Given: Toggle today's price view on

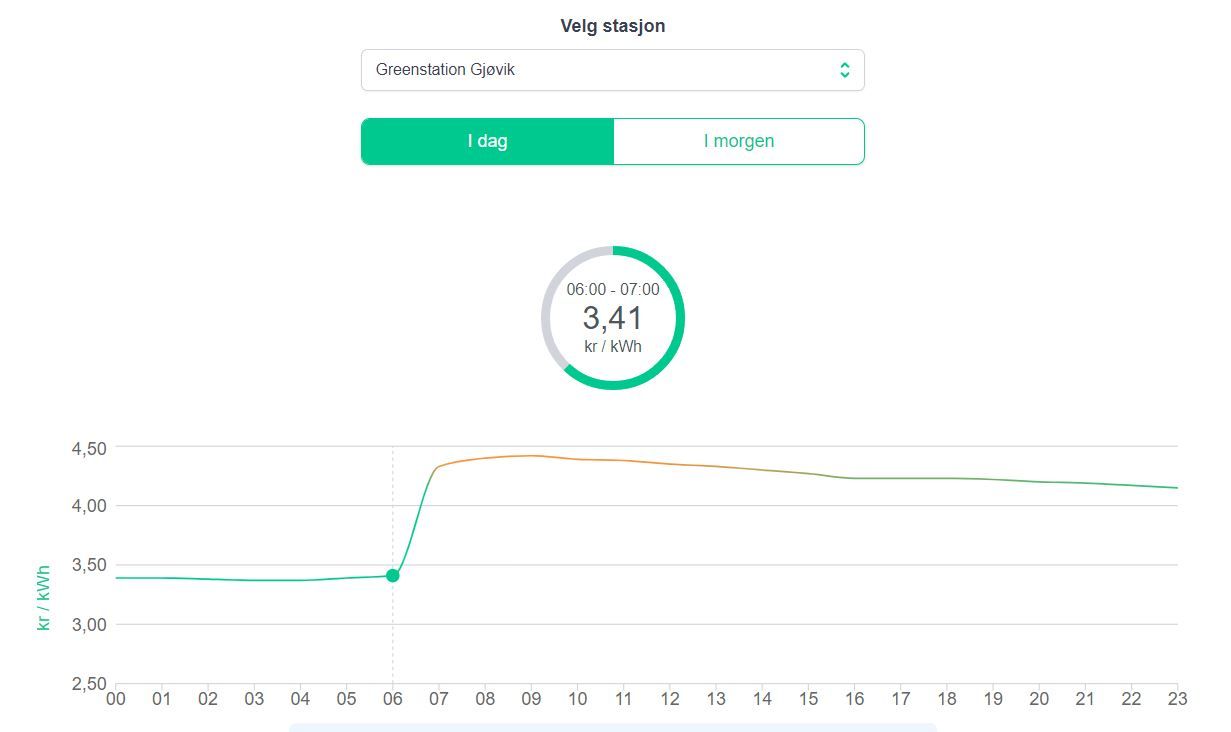Looking at the screenshot, I should [x=487, y=141].
